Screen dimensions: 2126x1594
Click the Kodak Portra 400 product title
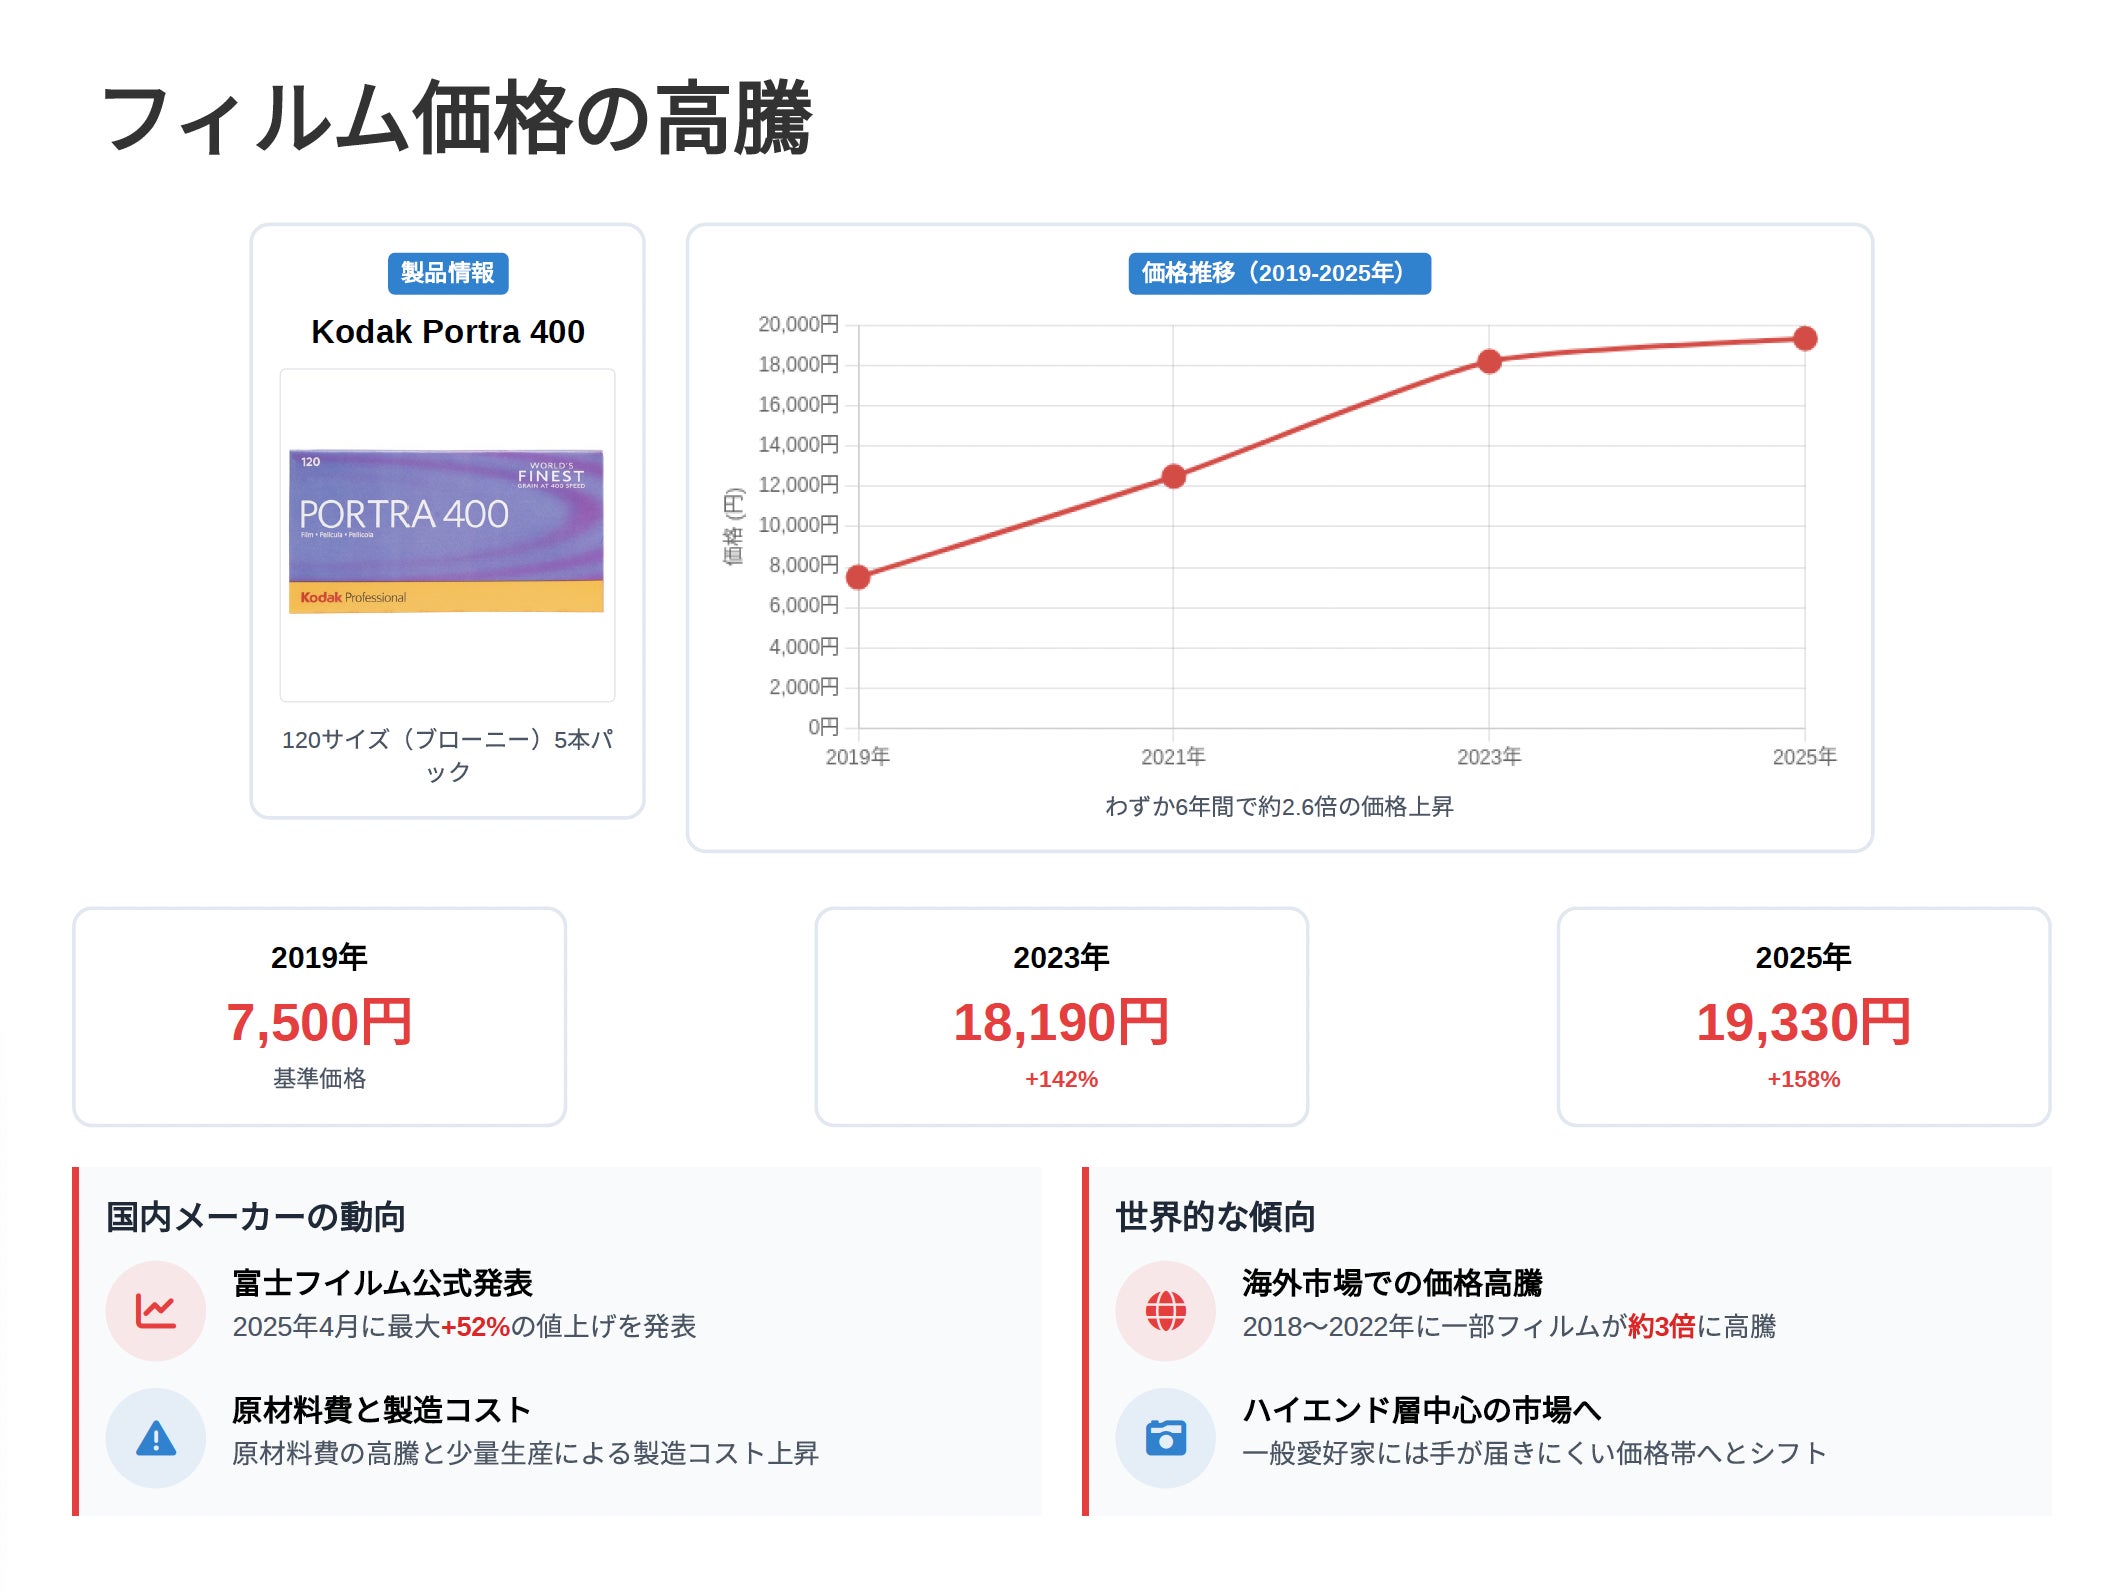448,331
